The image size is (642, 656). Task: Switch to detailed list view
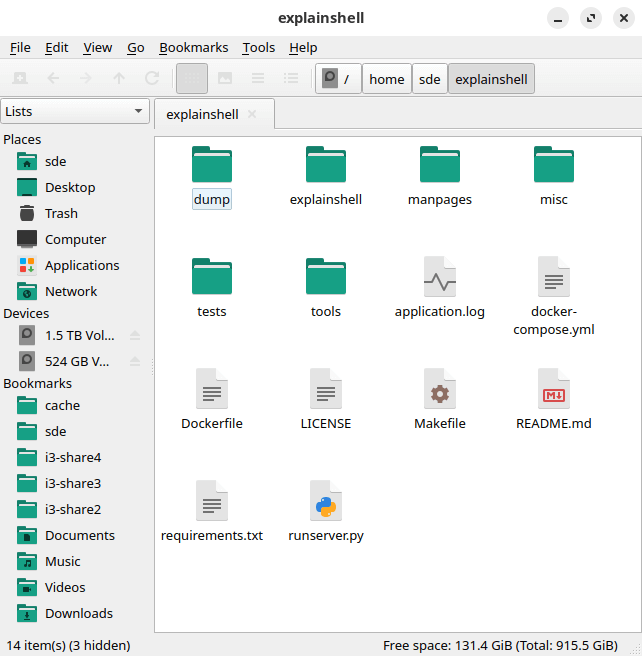[x=291, y=78]
